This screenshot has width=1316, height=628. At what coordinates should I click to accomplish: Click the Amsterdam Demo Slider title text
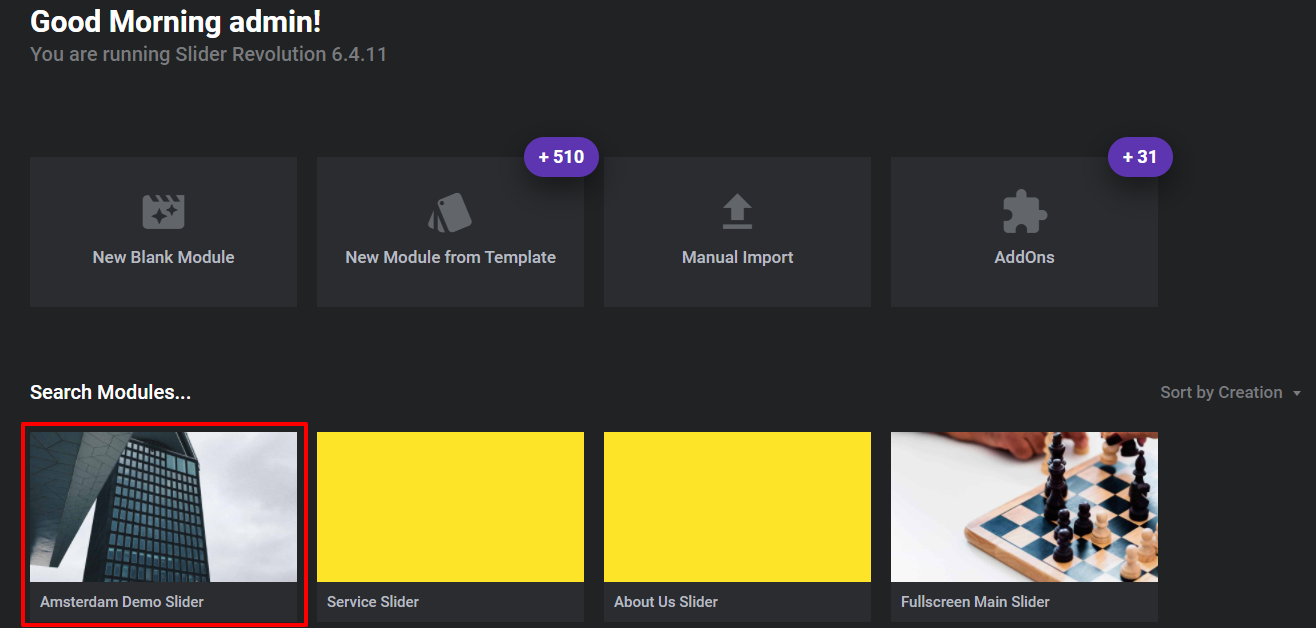pyautogui.click(x=122, y=602)
